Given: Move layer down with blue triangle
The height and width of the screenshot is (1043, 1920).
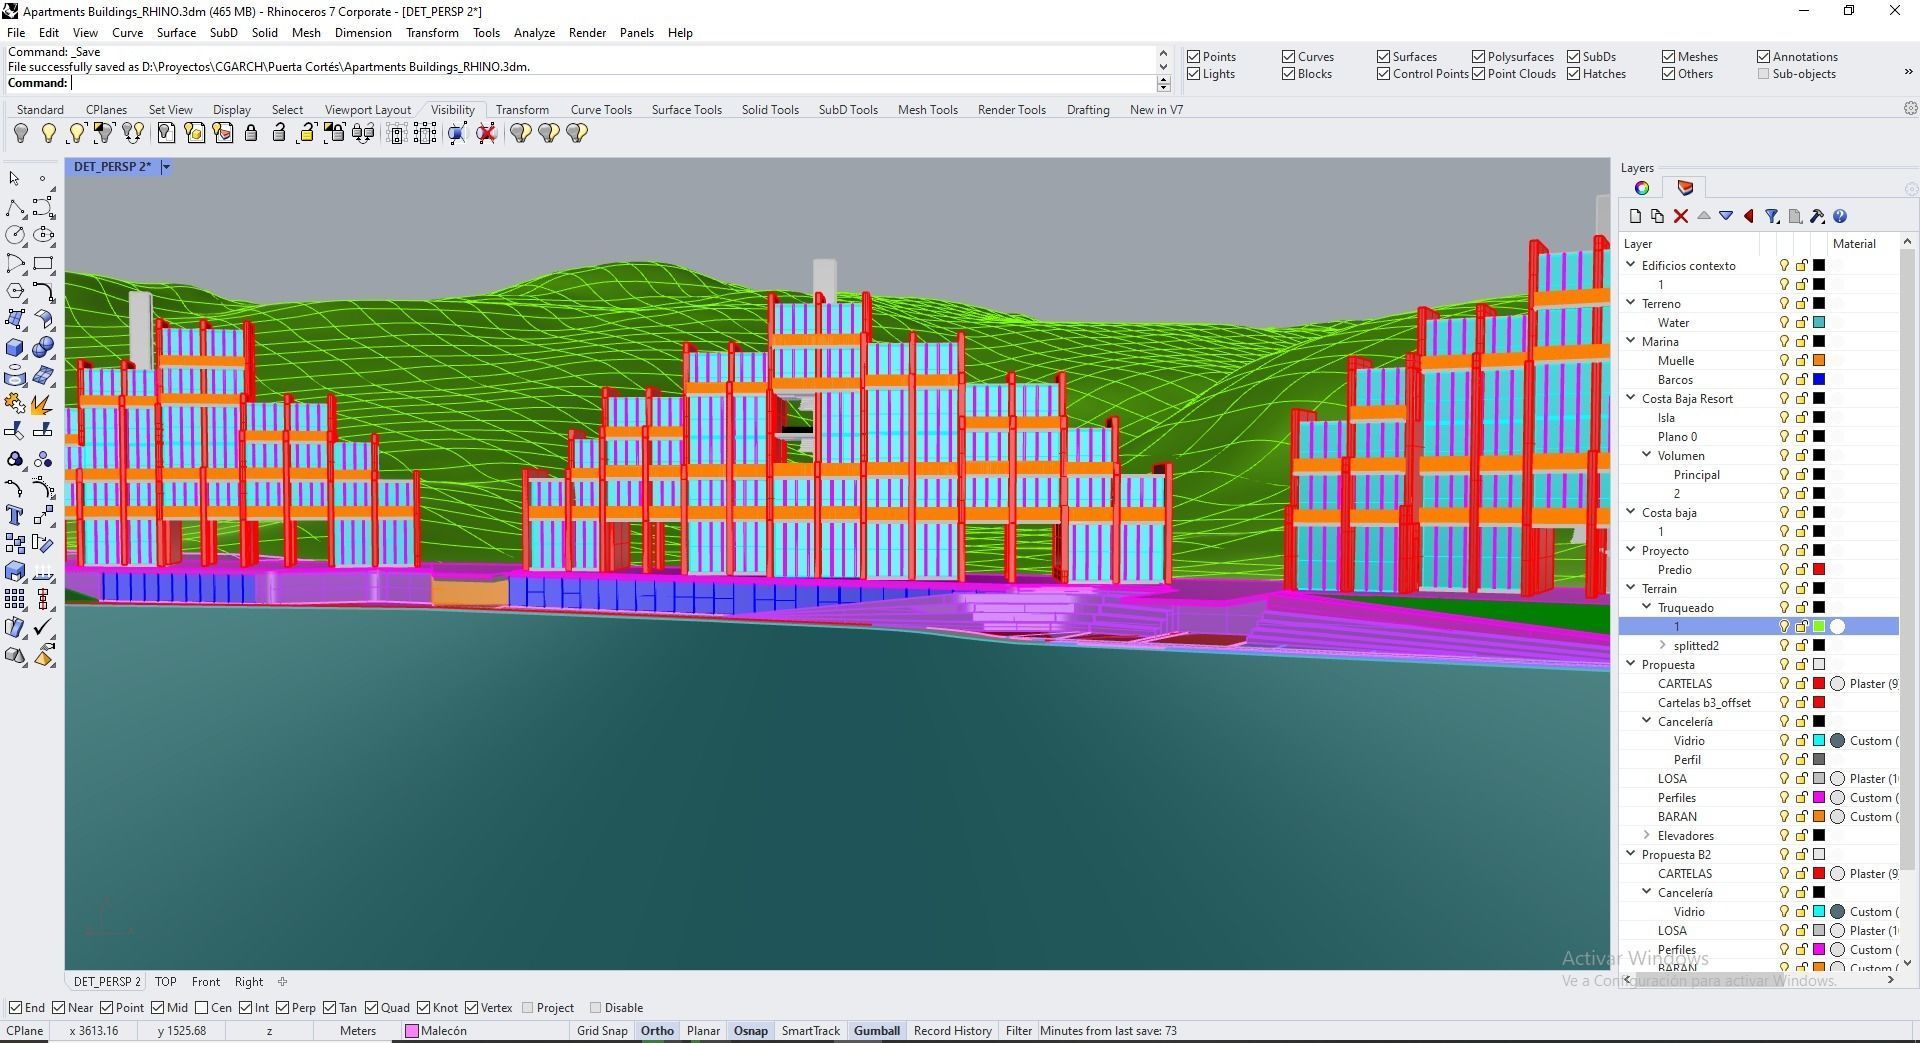Looking at the screenshot, I should coord(1726,216).
